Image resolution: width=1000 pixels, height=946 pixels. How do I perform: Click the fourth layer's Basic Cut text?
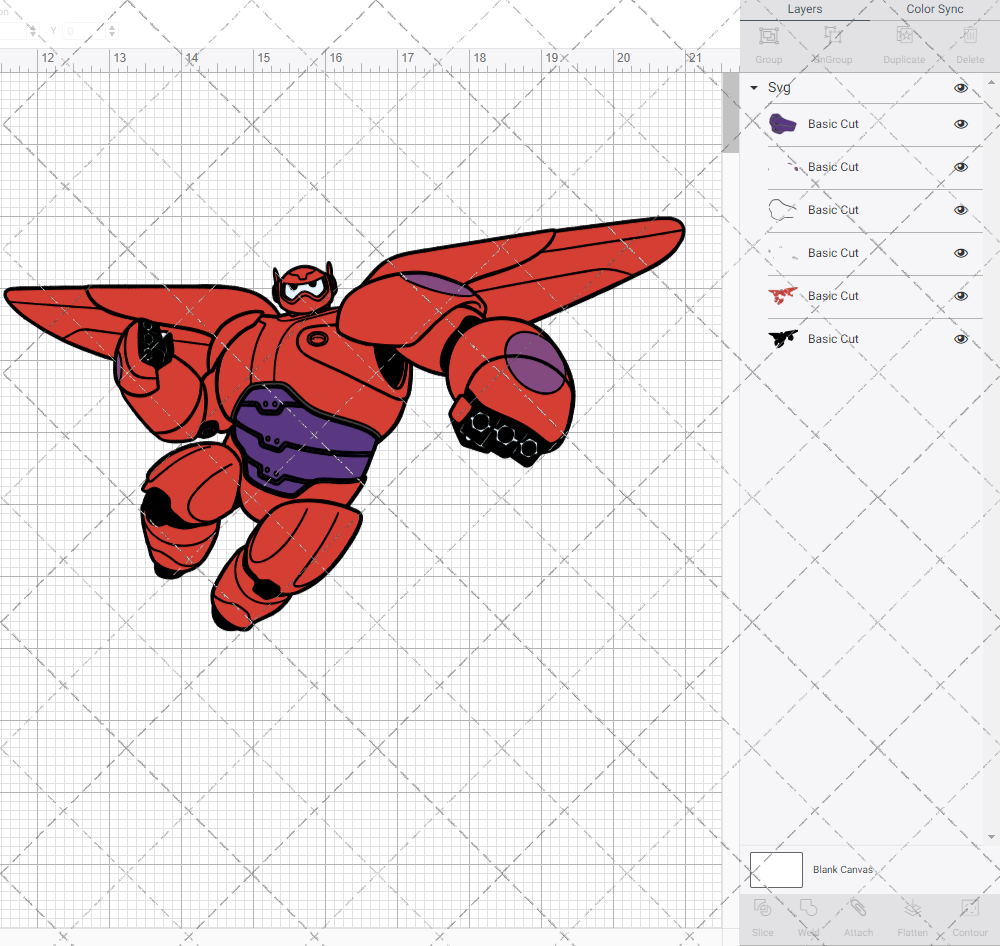(x=833, y=253)
